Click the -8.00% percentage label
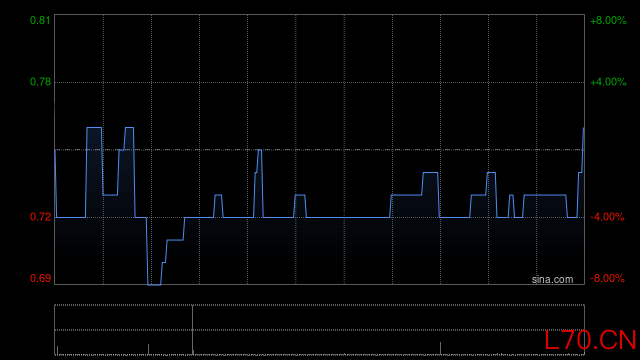Screen dimensions: 640x360 607,279
